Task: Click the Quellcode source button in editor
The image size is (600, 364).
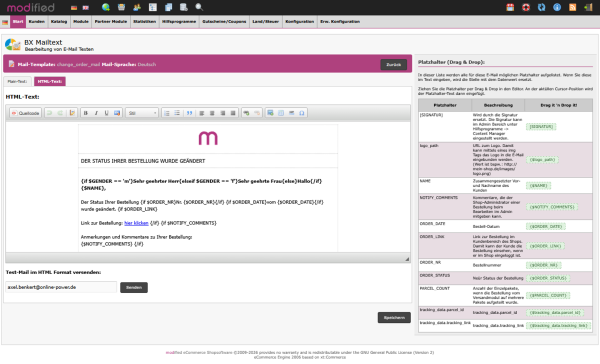Action: coord(25,113)
